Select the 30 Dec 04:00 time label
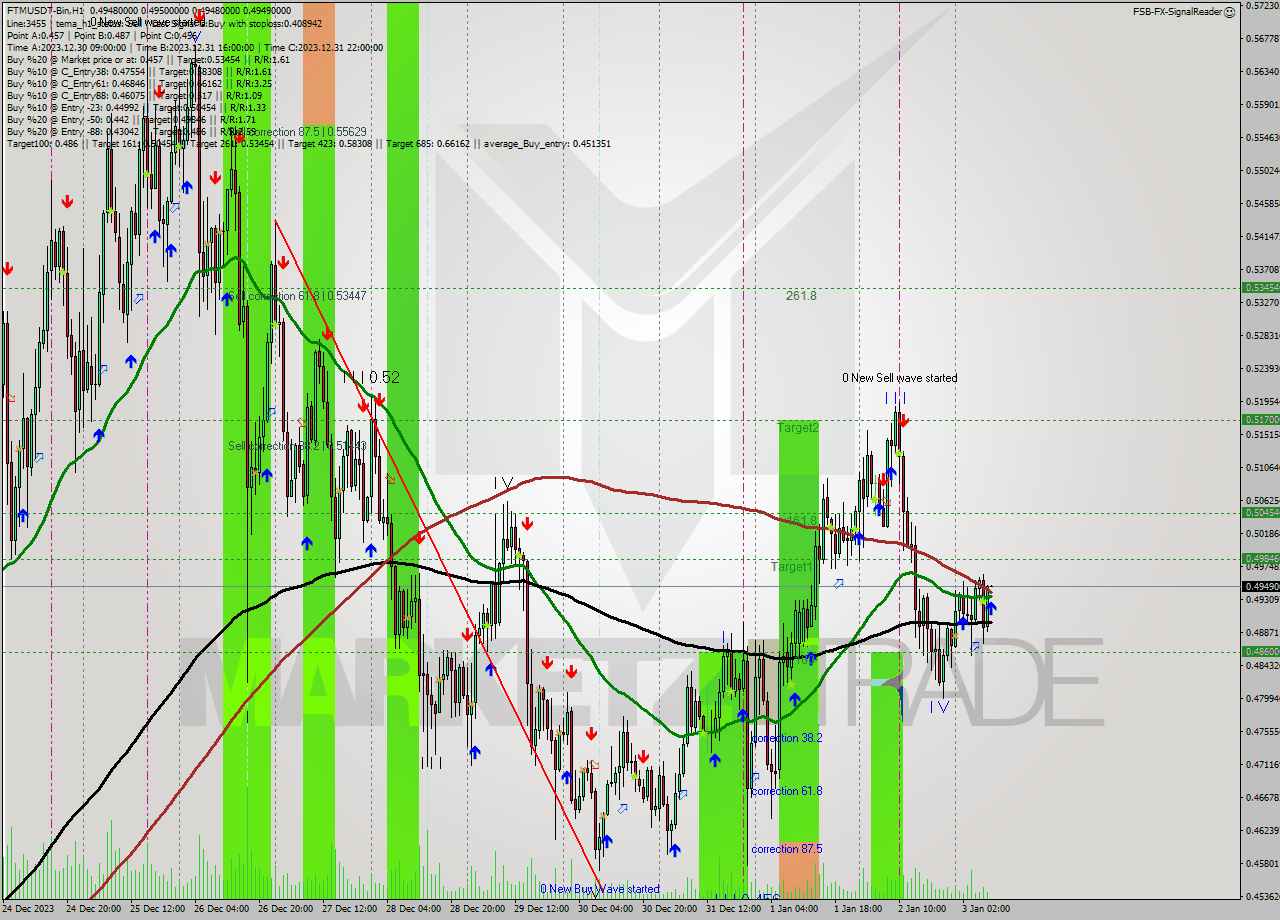The width and height of the screenshot is (1280, 920). 606,910
